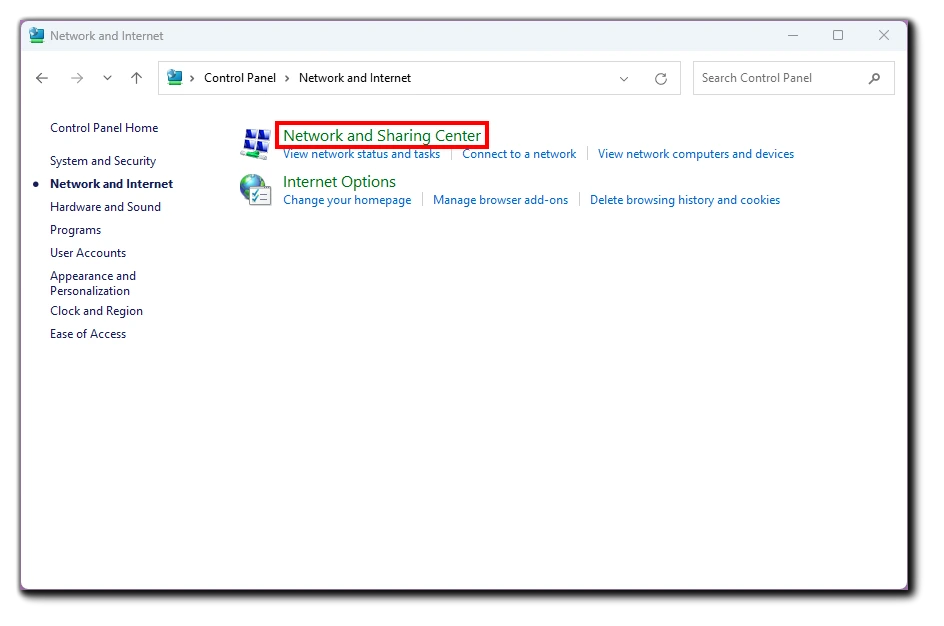Viewport: 944px width, 626px height.
Task: Expand chevron before Control Panel in address
Action: pyautogui.click(x=192, y=78)
